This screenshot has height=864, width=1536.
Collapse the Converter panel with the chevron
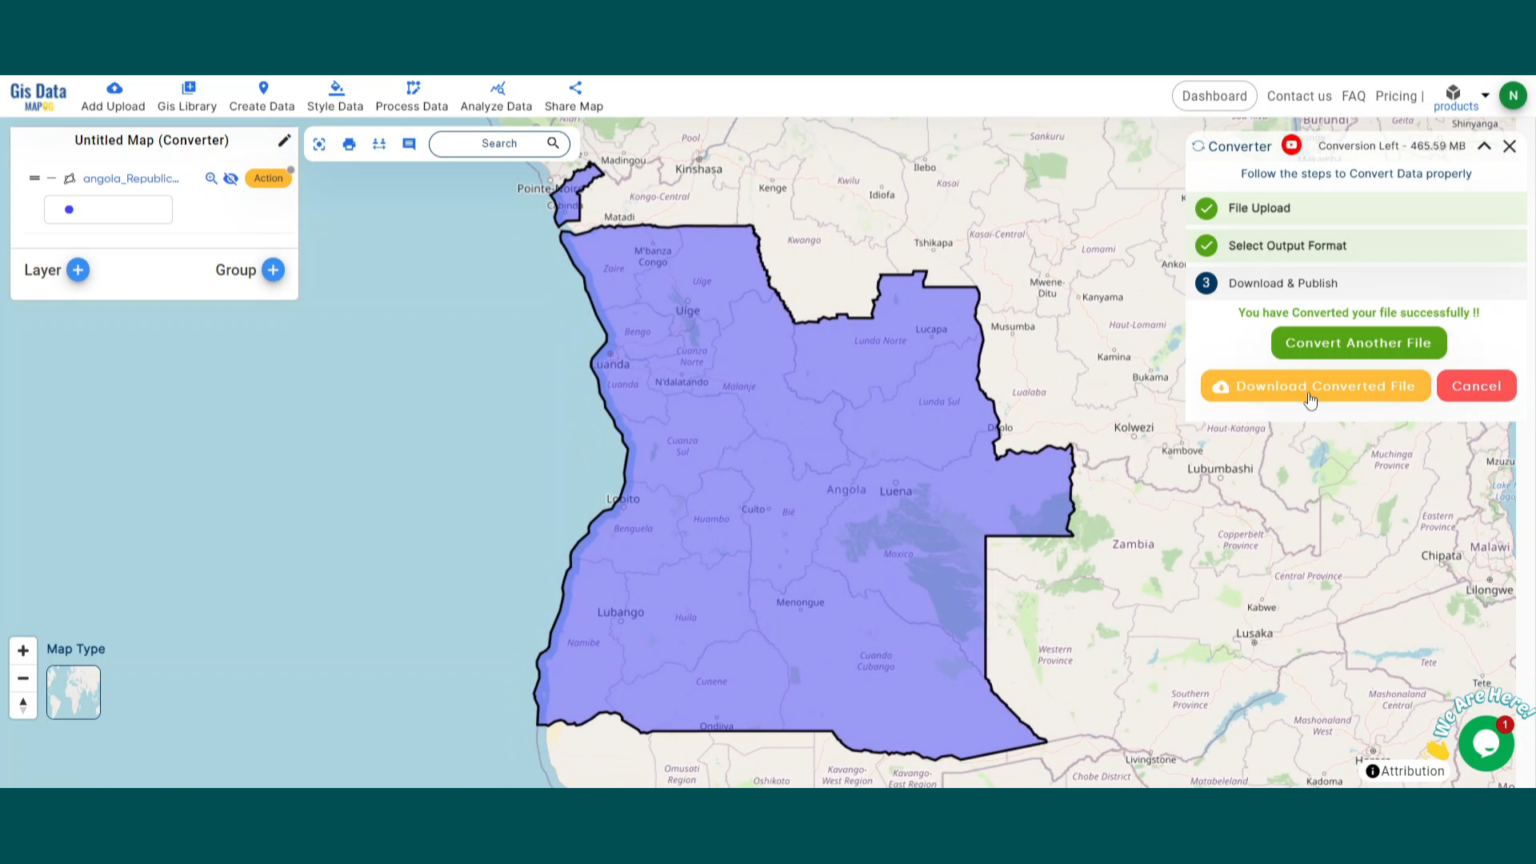1484,146
